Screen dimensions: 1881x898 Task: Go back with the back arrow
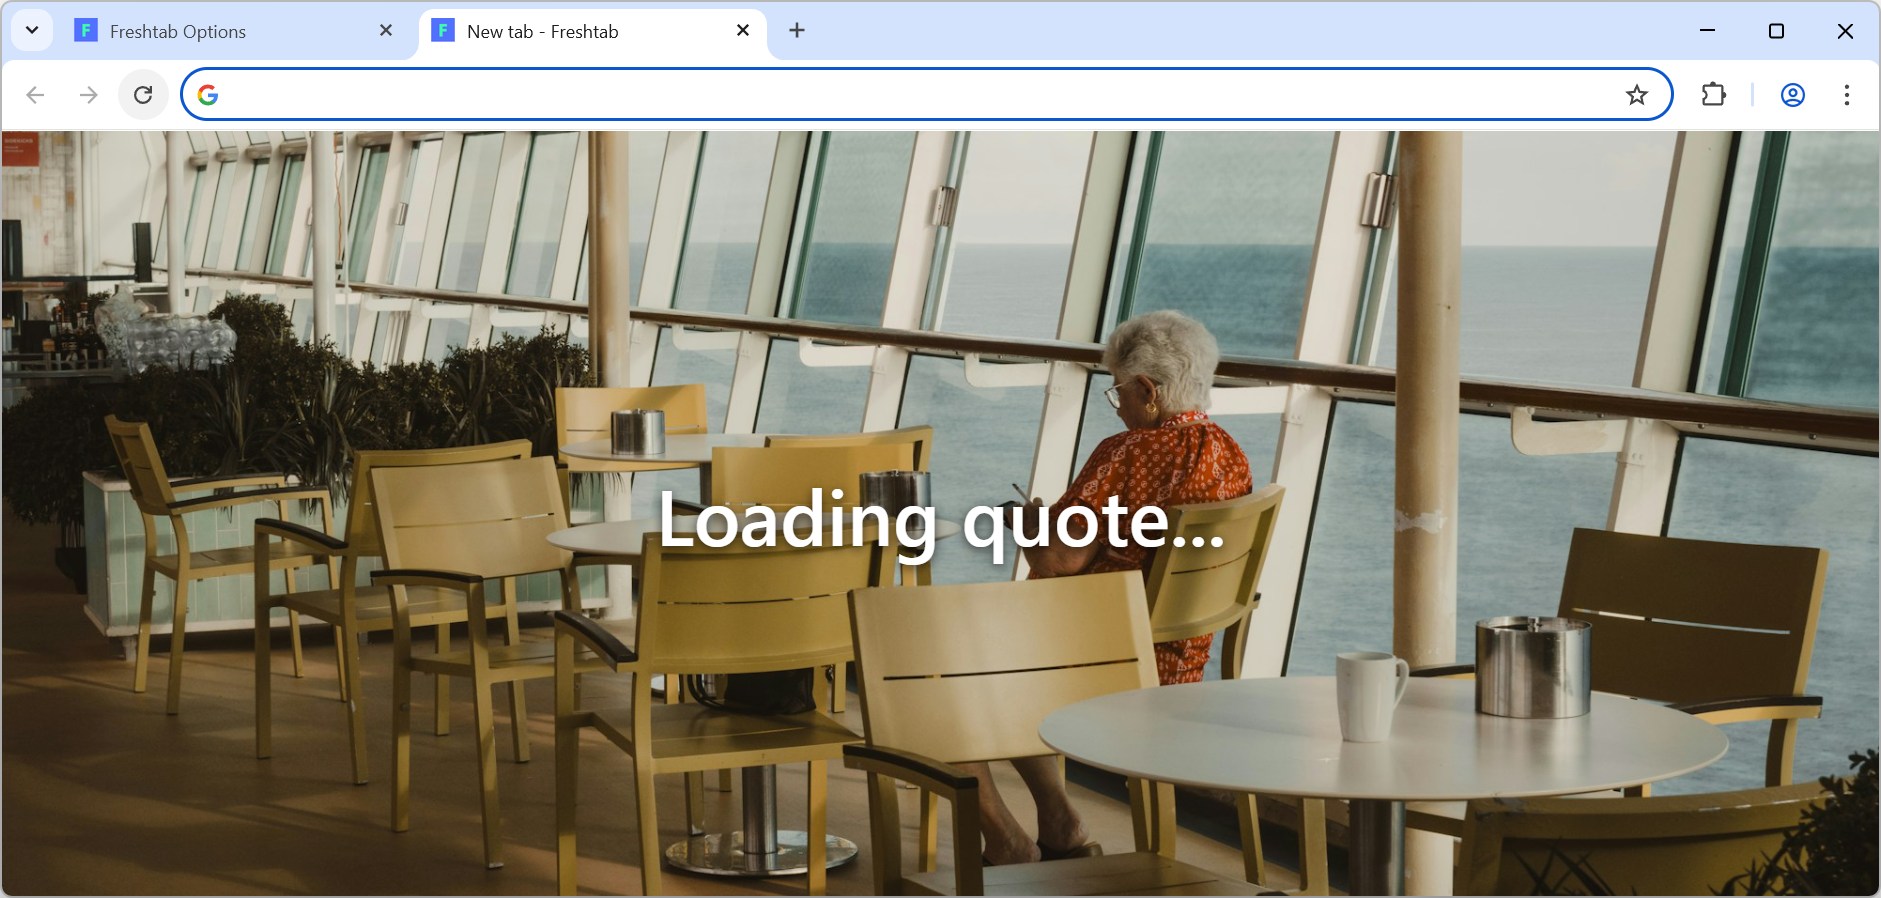(35, 95)
